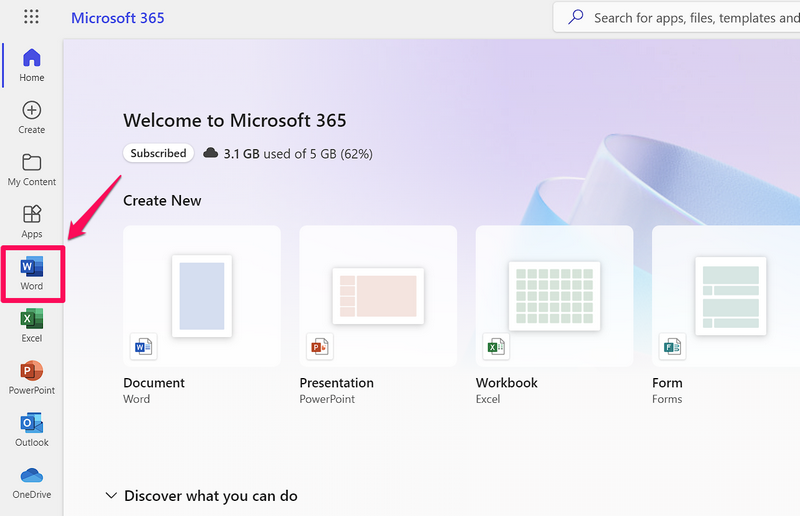The image size is (800, 516).
Task: Open the app launcher waffle icon
Action: coord(31,17)
